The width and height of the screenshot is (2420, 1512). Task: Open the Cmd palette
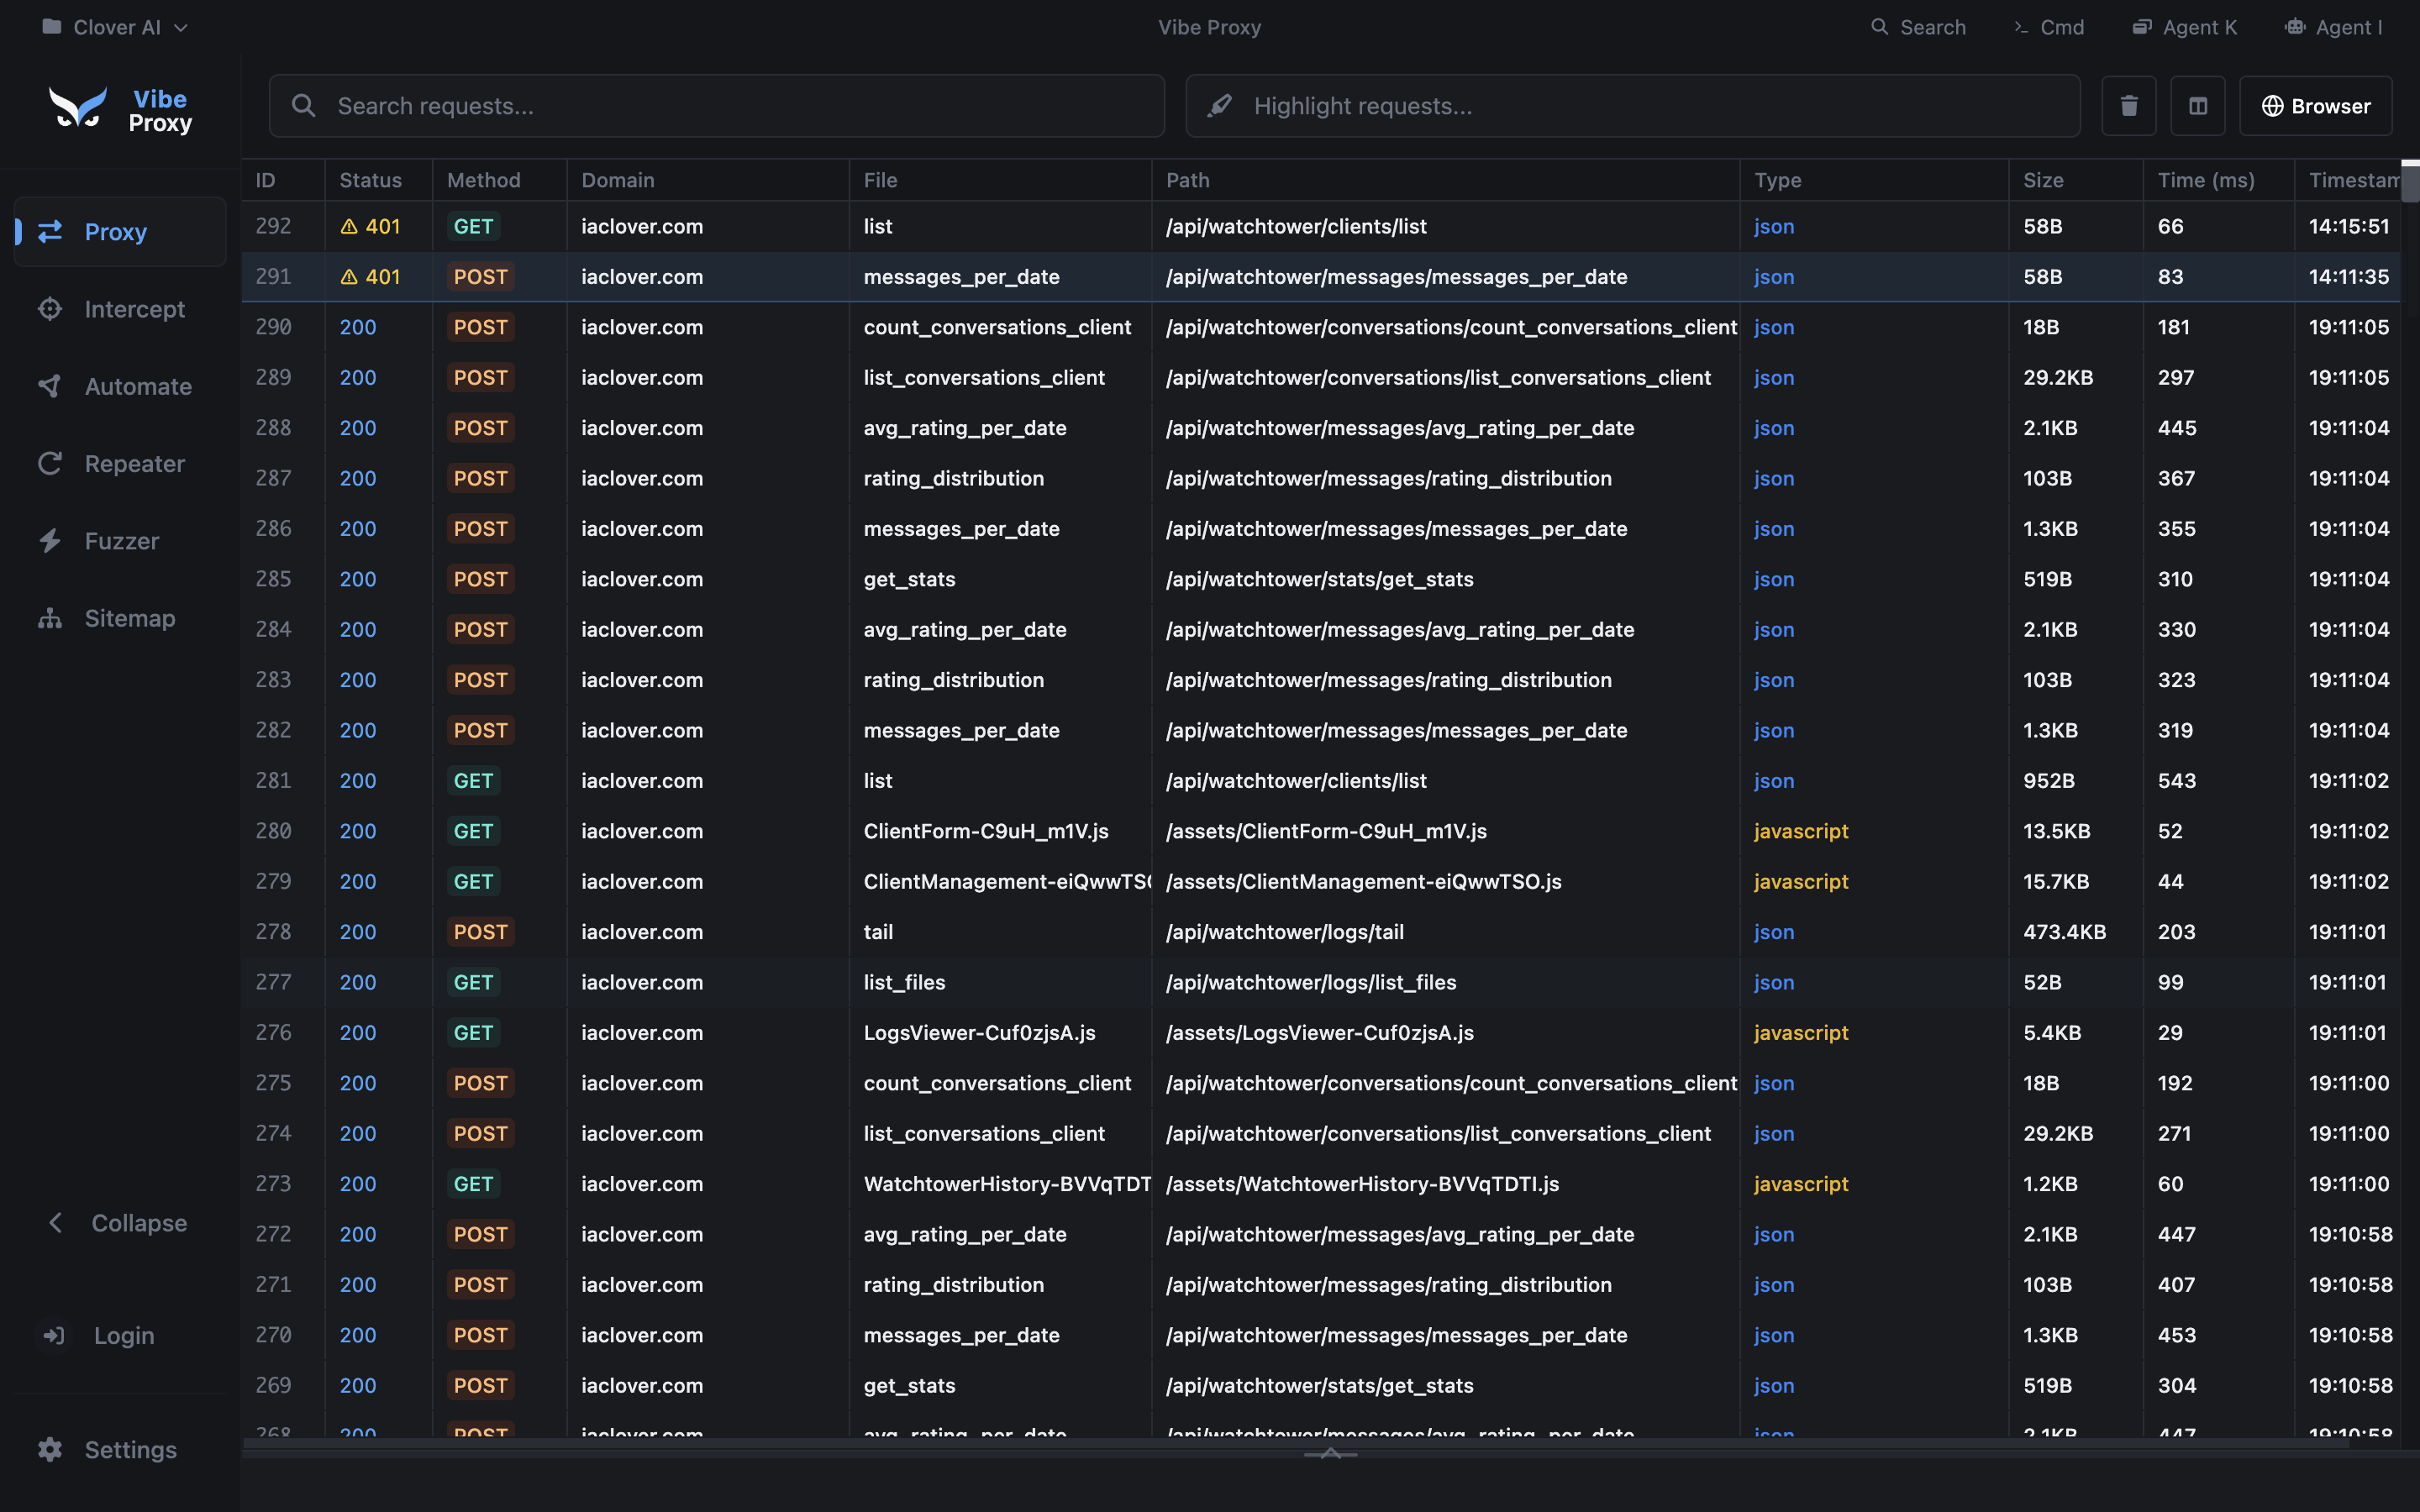click(x=2049, y=27)
